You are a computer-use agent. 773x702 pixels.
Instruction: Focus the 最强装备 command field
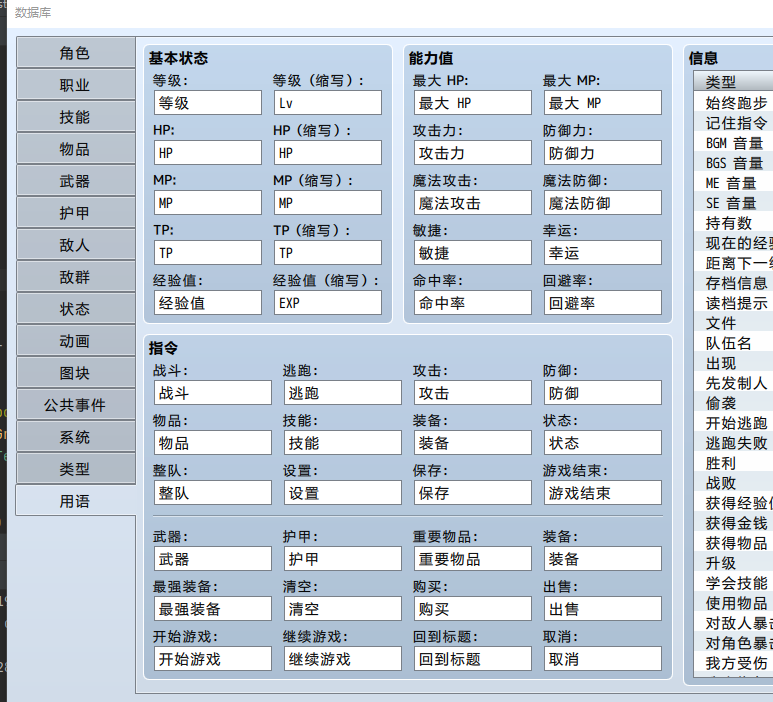click(212, 609)
